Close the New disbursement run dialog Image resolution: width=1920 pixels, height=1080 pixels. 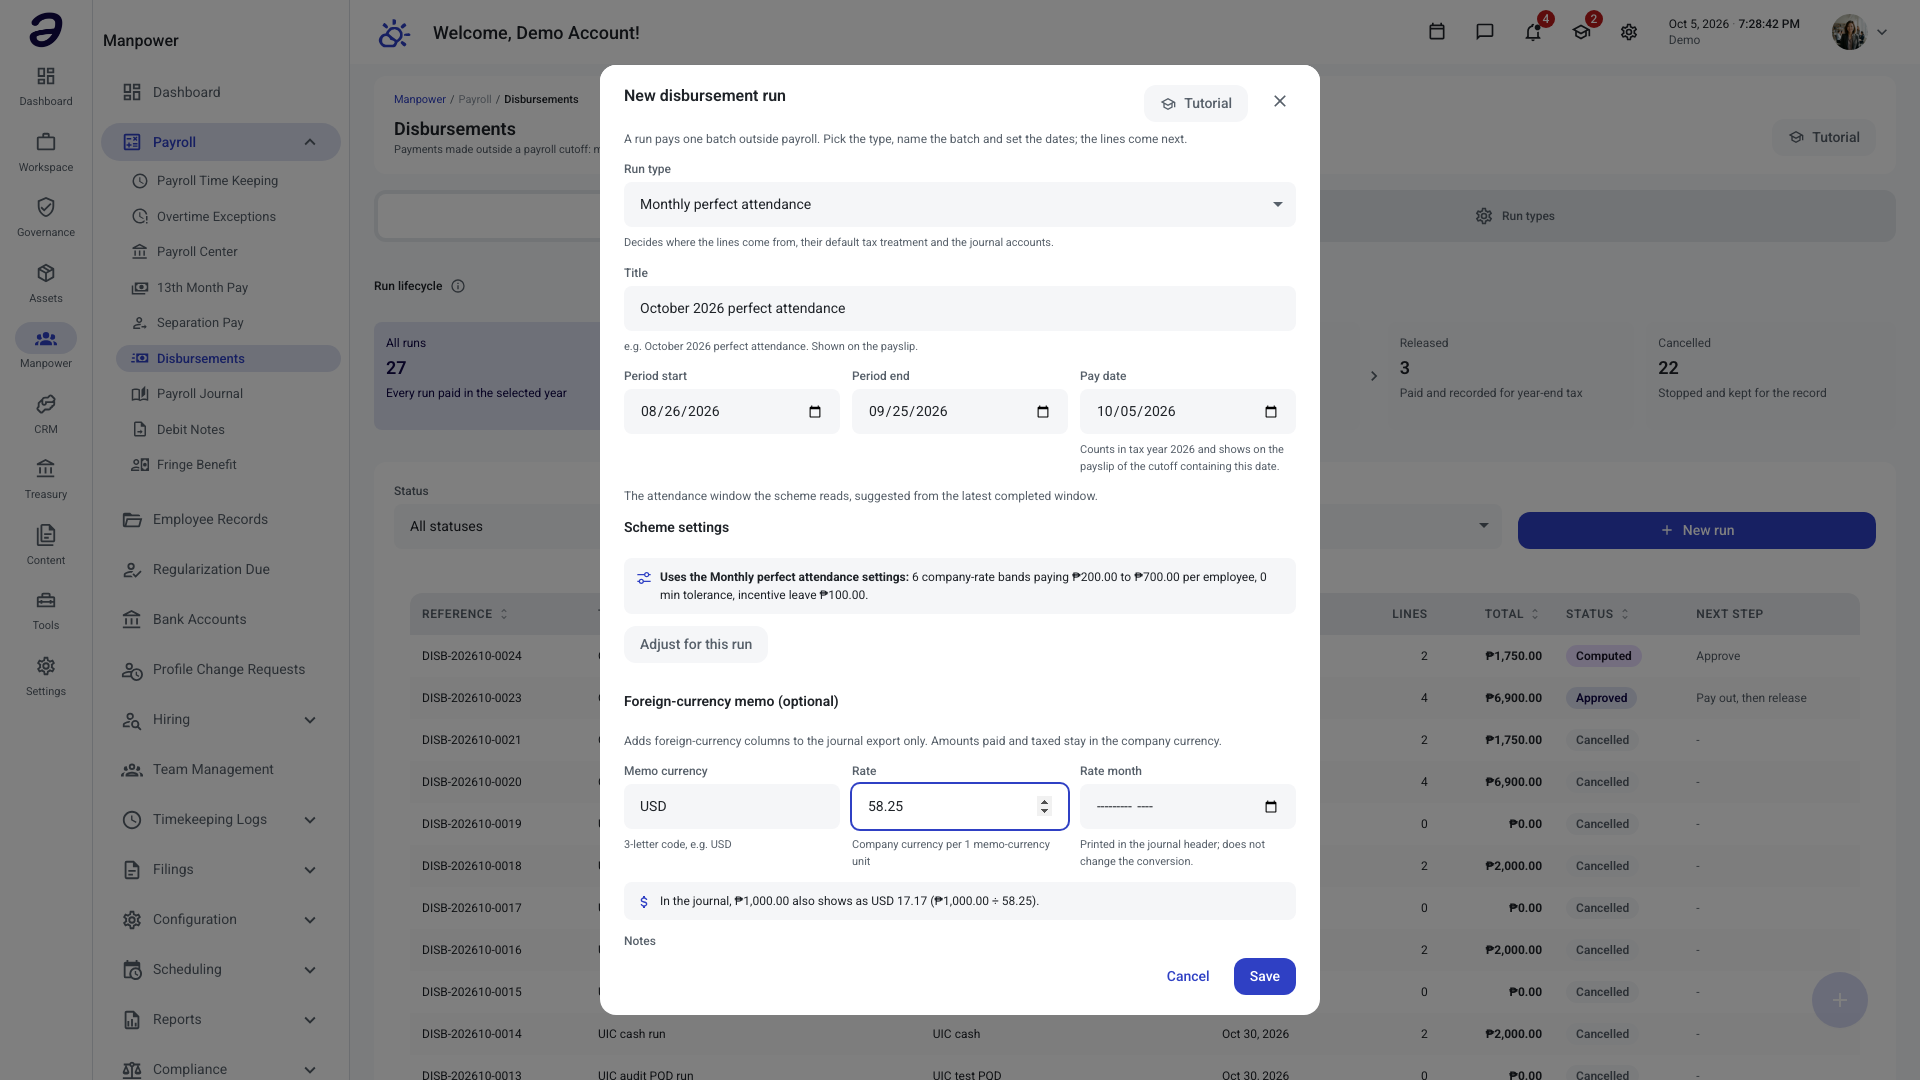pyautogui.click(x=1280, y=102)
